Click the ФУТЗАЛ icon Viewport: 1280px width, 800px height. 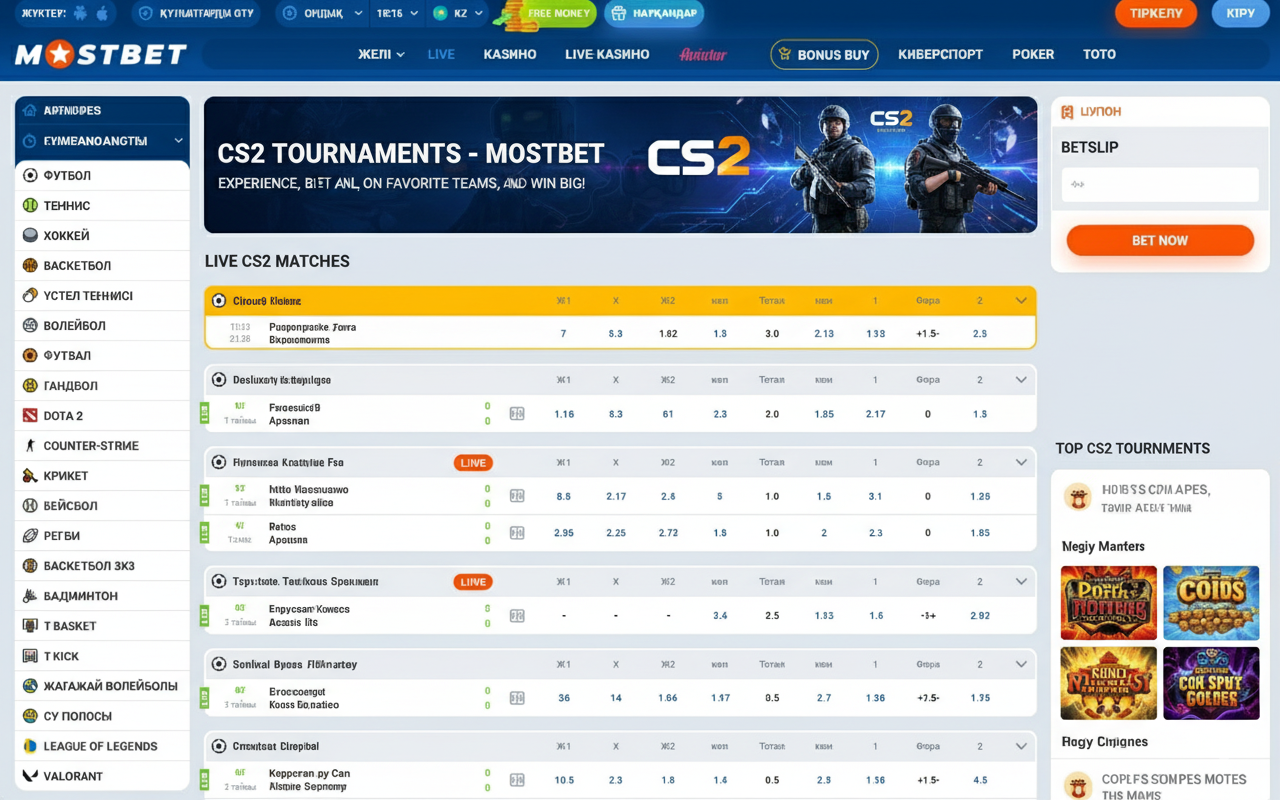tap(30, 355)
